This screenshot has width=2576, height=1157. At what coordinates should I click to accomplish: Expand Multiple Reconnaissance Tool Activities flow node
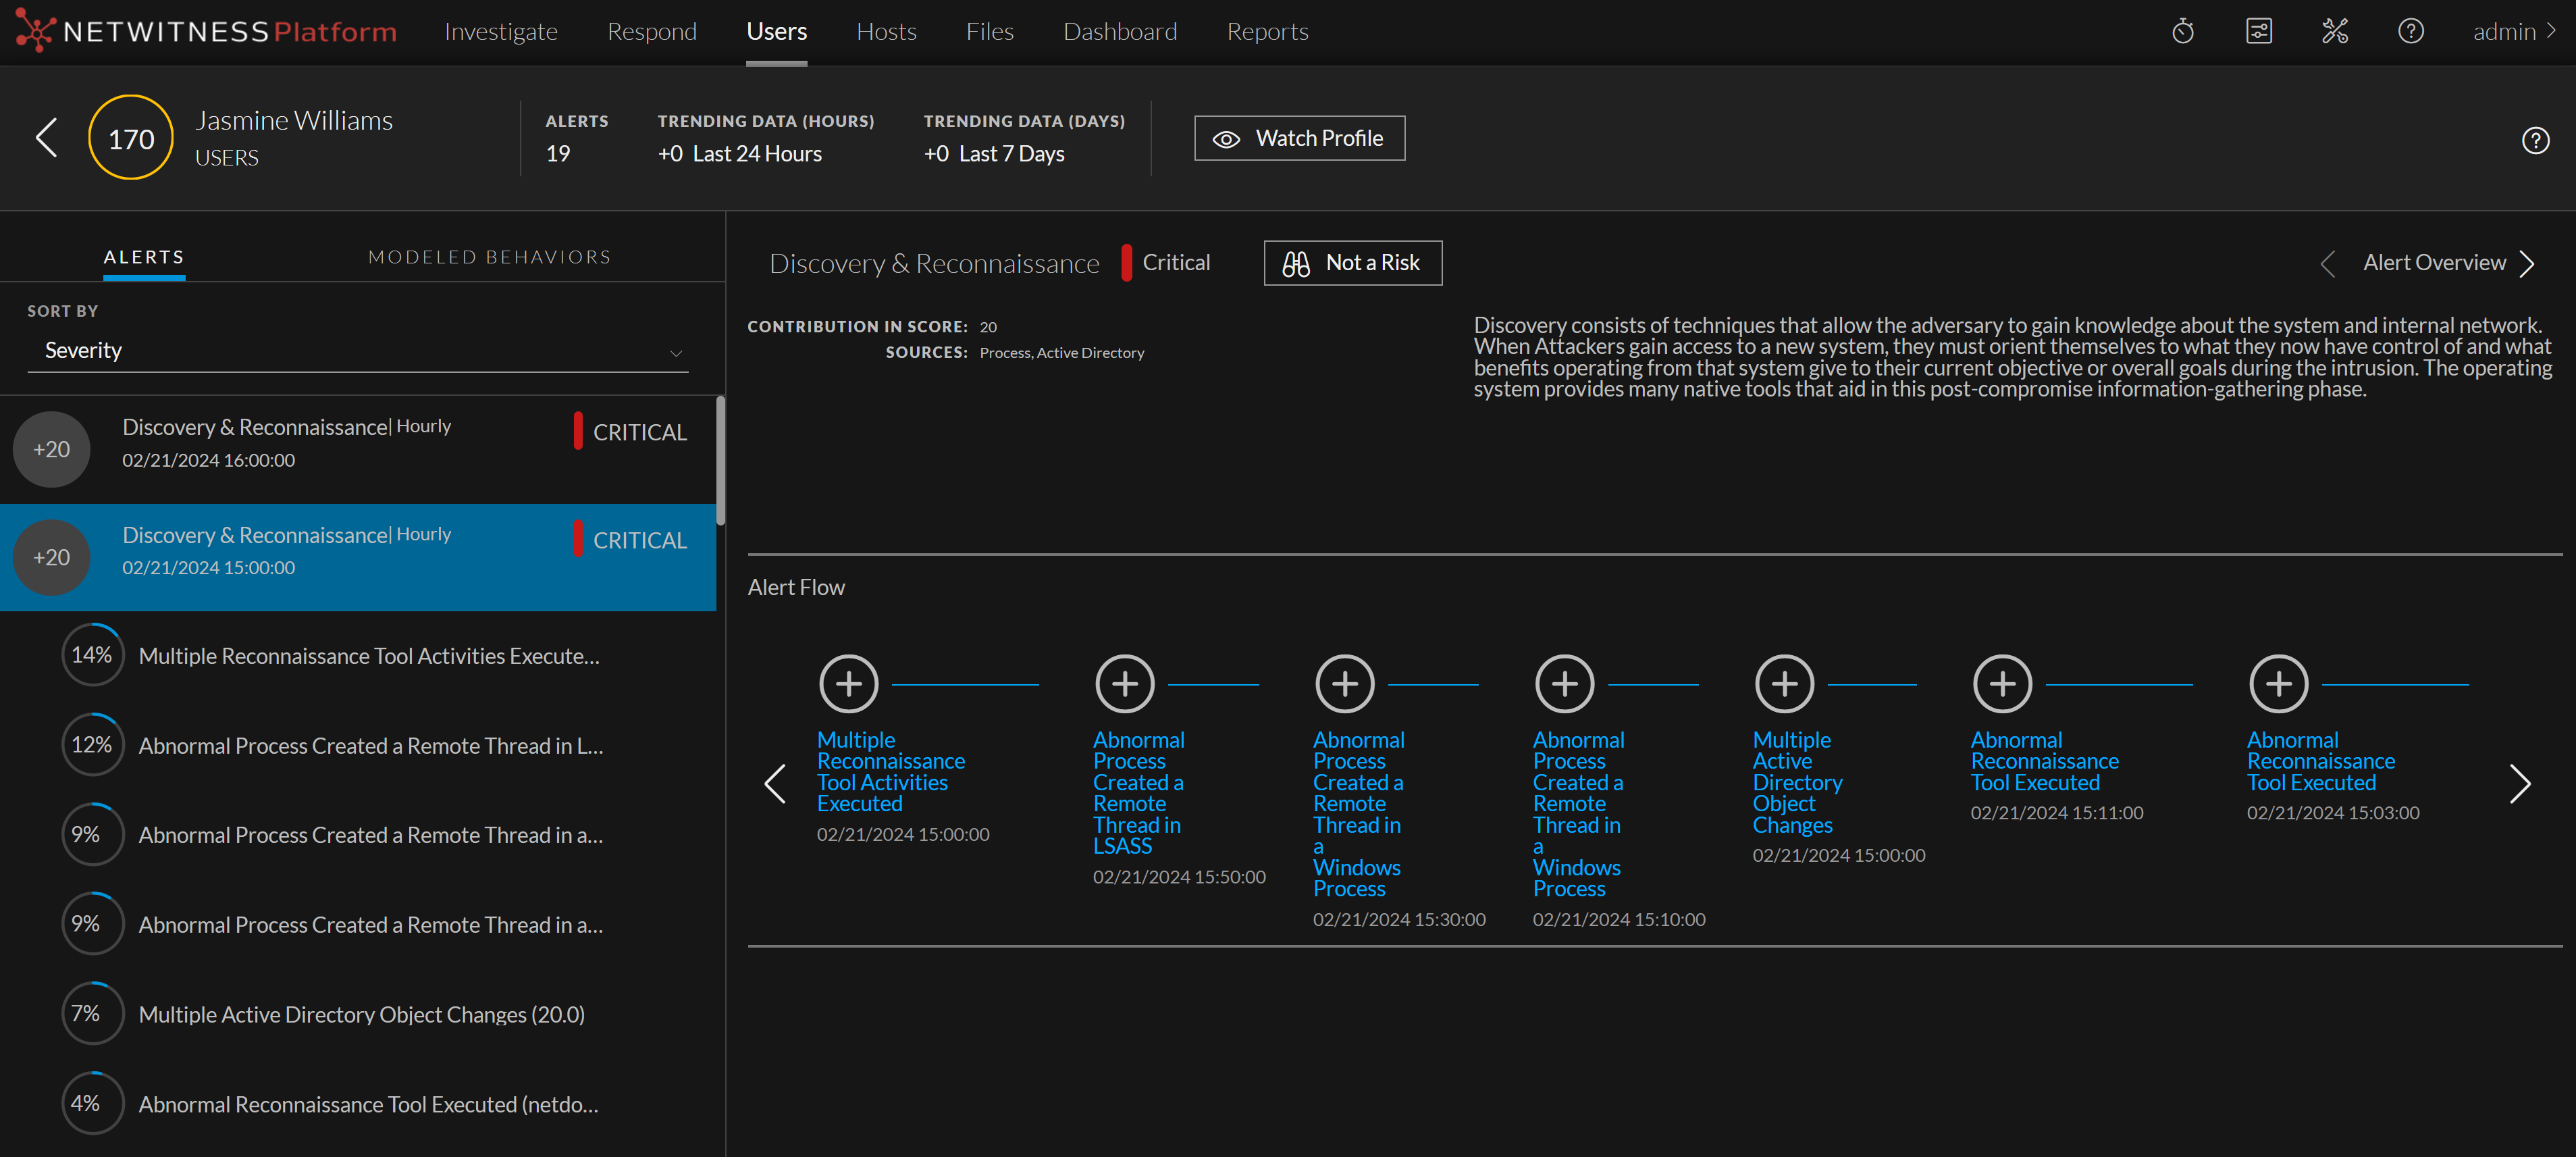point(848,684)
